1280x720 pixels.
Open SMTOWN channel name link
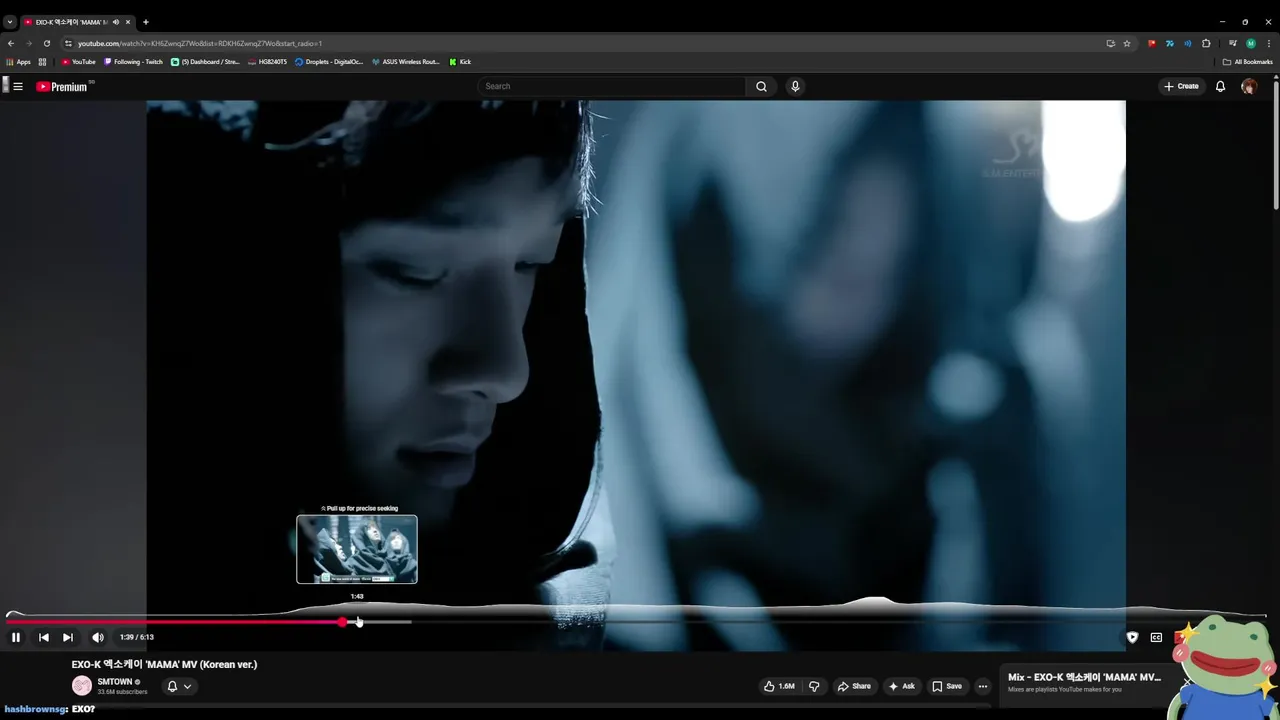click(115, 682)
